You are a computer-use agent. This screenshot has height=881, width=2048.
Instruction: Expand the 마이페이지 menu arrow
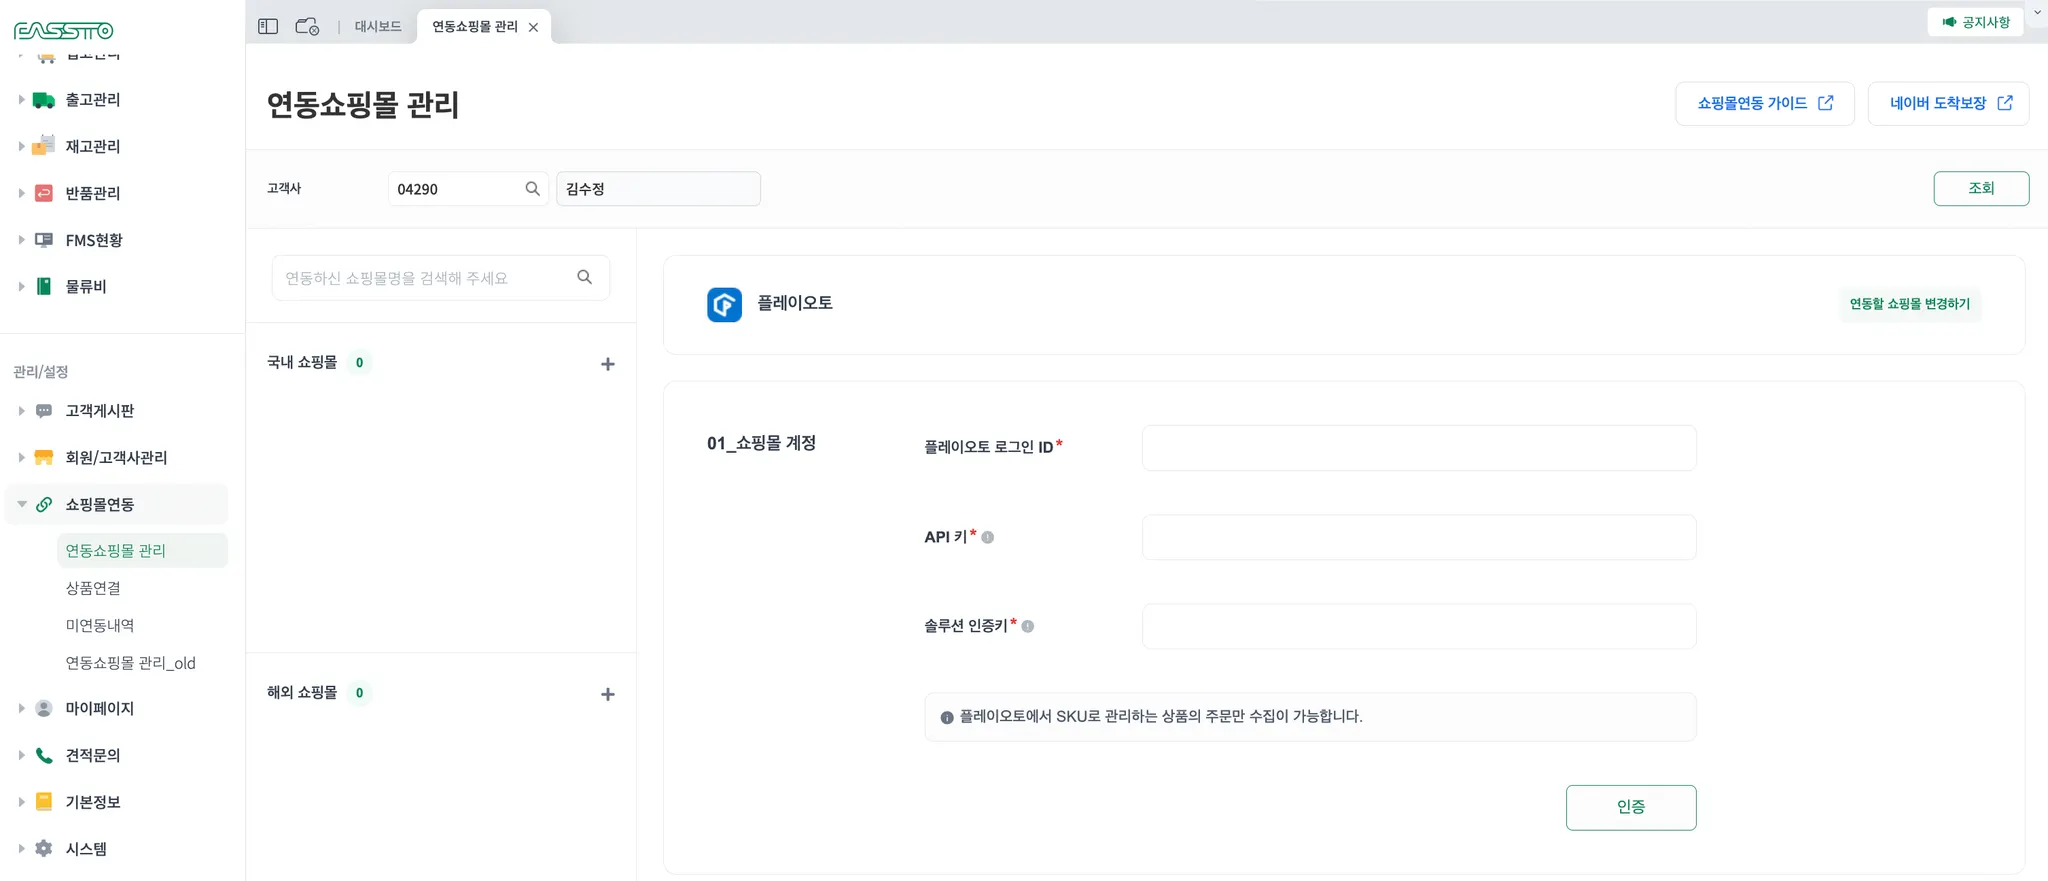pyautogui.click(x=21, y=708)
